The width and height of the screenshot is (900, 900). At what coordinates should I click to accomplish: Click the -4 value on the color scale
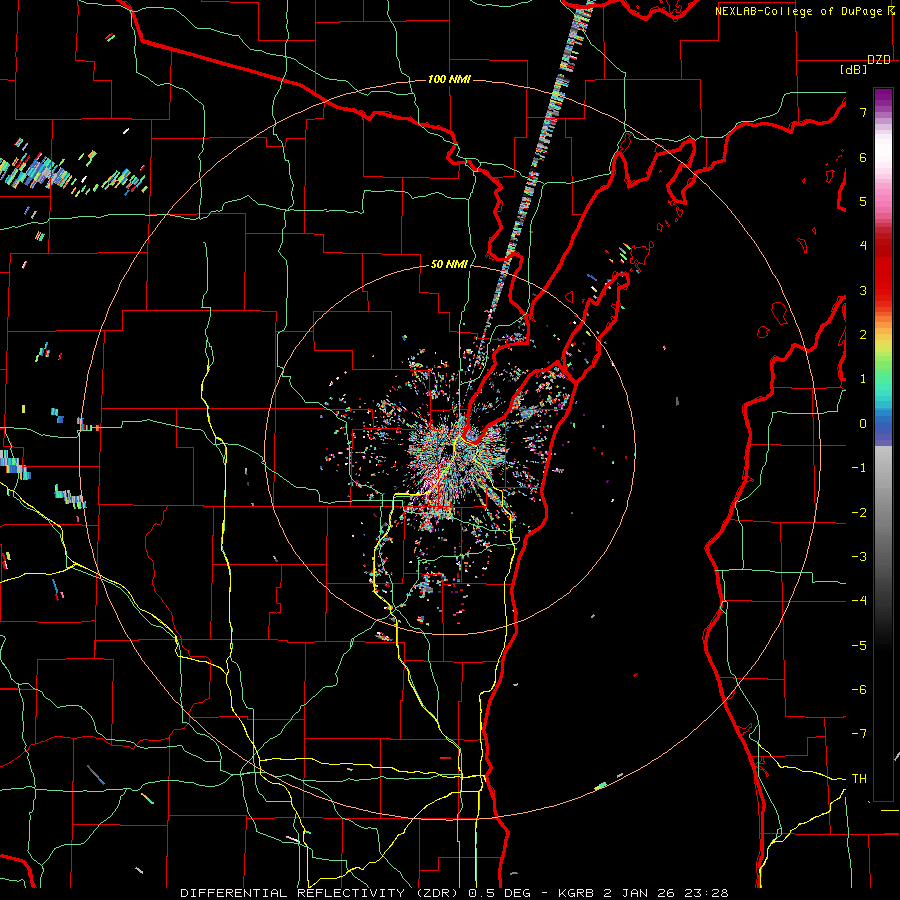pos(859,601)
